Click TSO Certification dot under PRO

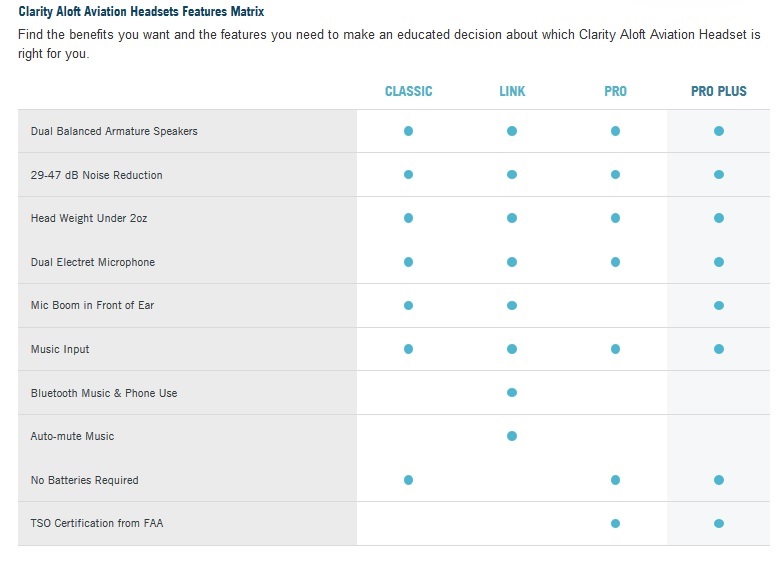(615, 523)
